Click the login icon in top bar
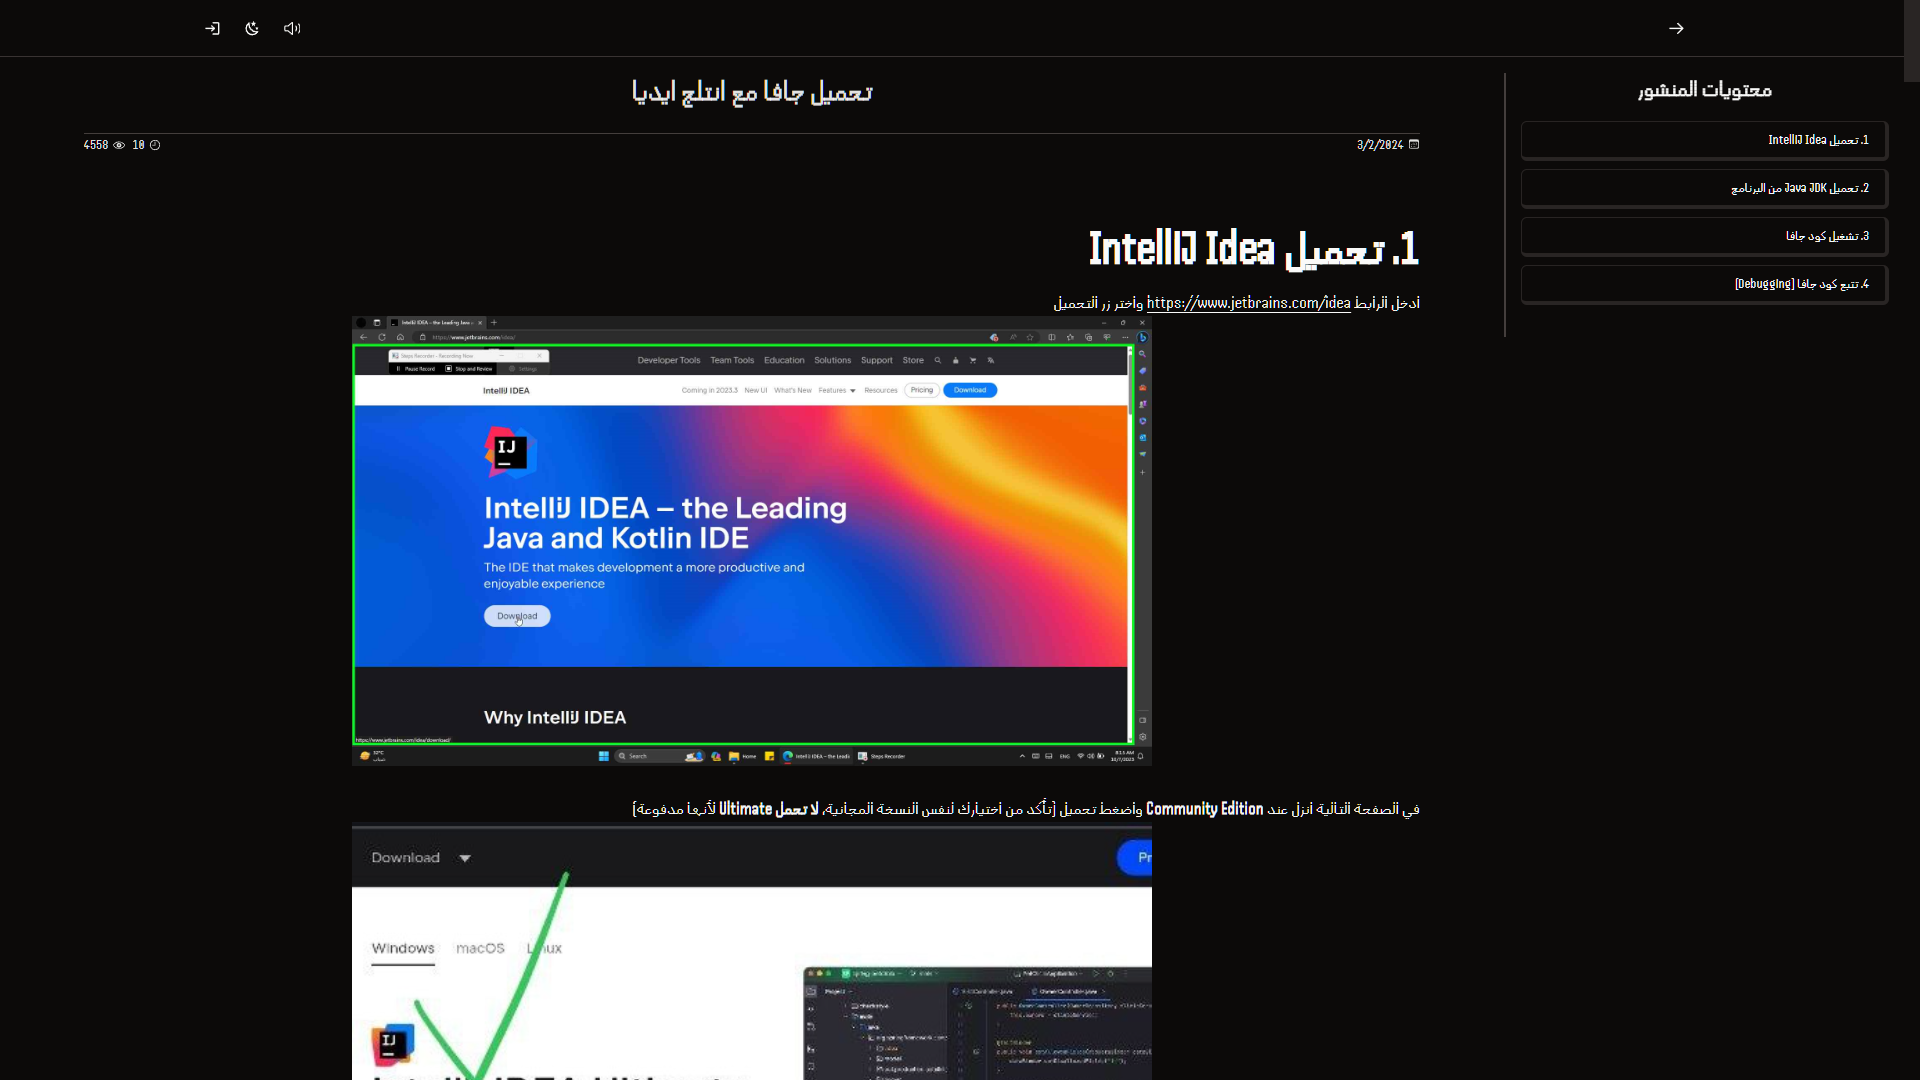 pos(212,28)
